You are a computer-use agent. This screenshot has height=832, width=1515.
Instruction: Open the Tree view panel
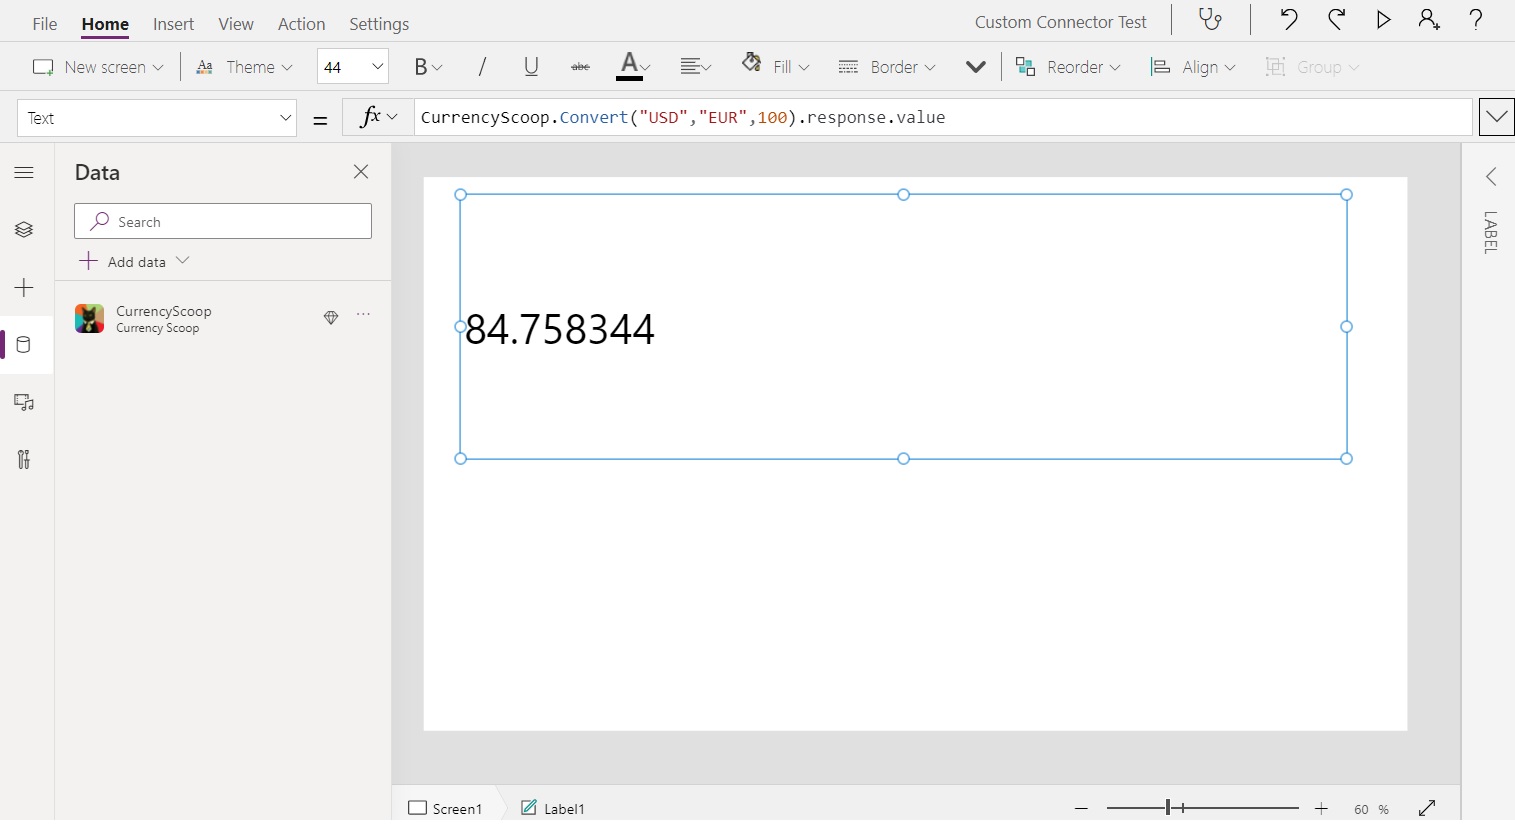pyautogui.click(x=23, y=230)
